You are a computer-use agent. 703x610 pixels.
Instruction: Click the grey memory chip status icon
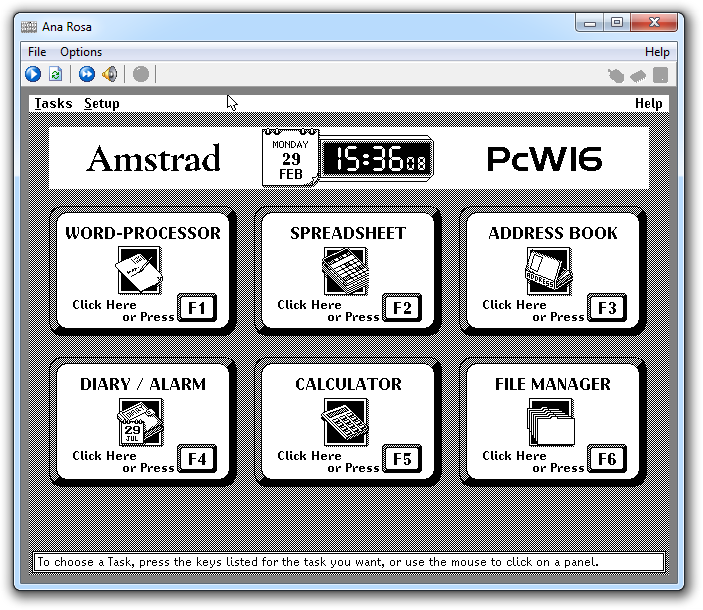pos(638,76)
